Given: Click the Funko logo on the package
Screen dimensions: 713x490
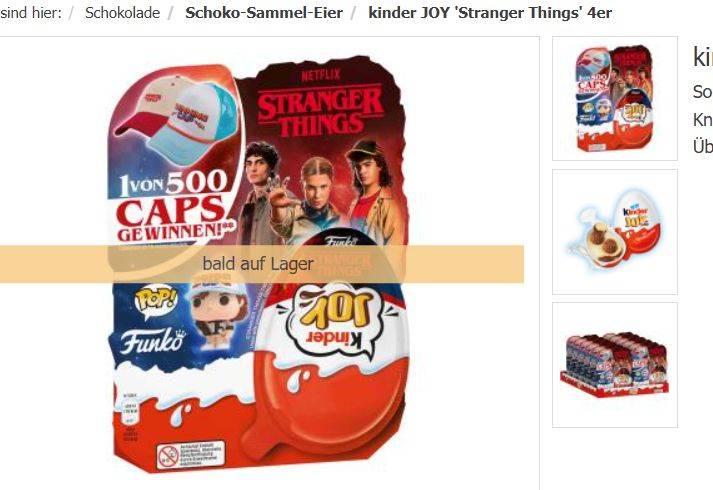Looking at the screenshot, I should click(x=153, y=341).
